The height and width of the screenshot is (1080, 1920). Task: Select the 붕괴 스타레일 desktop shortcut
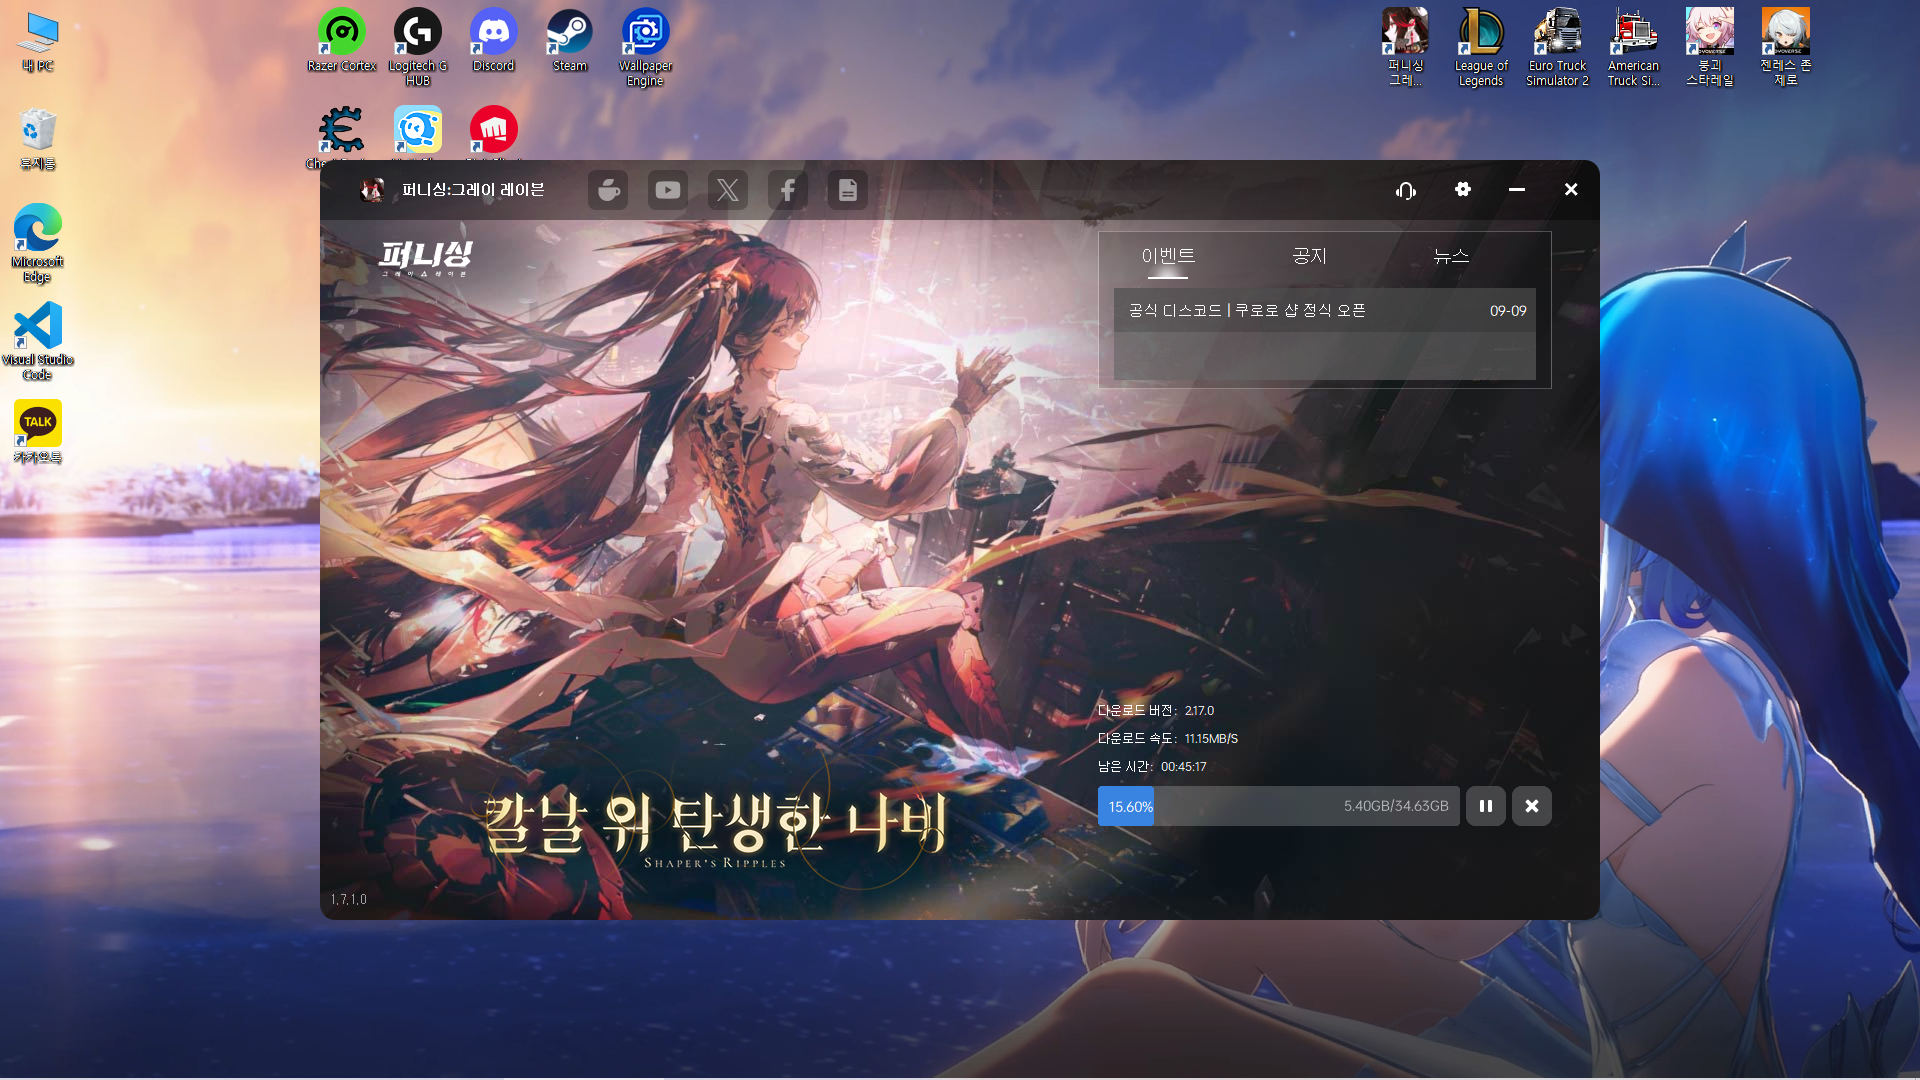click(x=1709, y=48)
